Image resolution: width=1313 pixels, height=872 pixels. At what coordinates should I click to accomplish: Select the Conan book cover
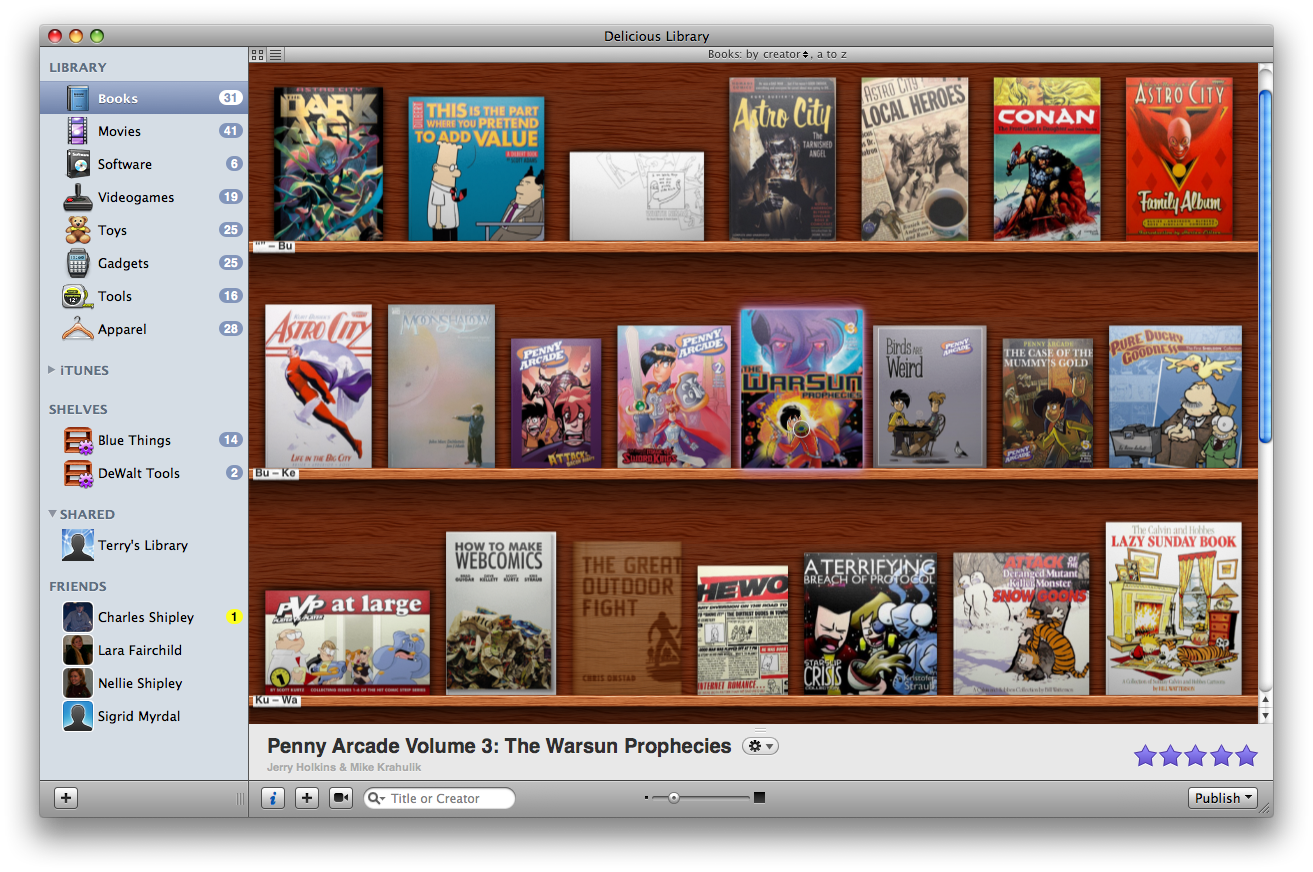[1047, 160]
